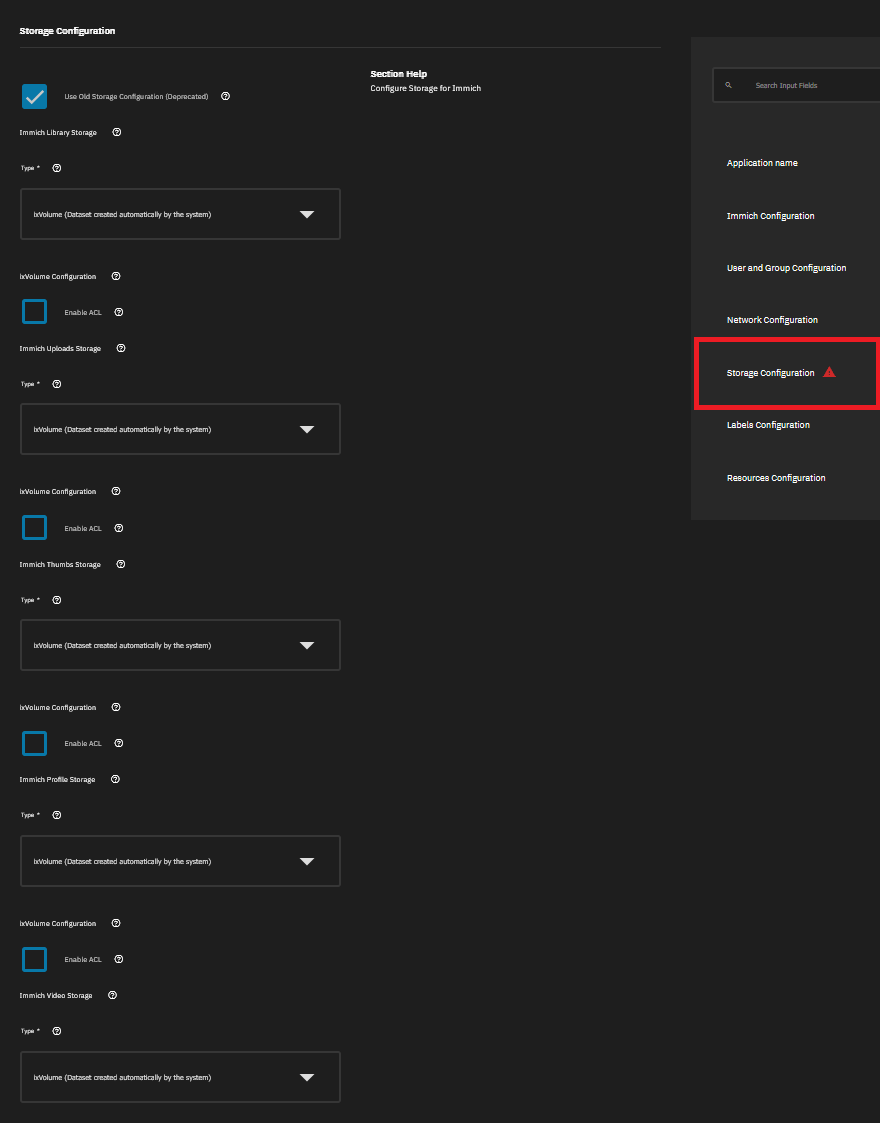
Task: Open Enable ACL help under Thumbs Storage
Action: [119, 743]
